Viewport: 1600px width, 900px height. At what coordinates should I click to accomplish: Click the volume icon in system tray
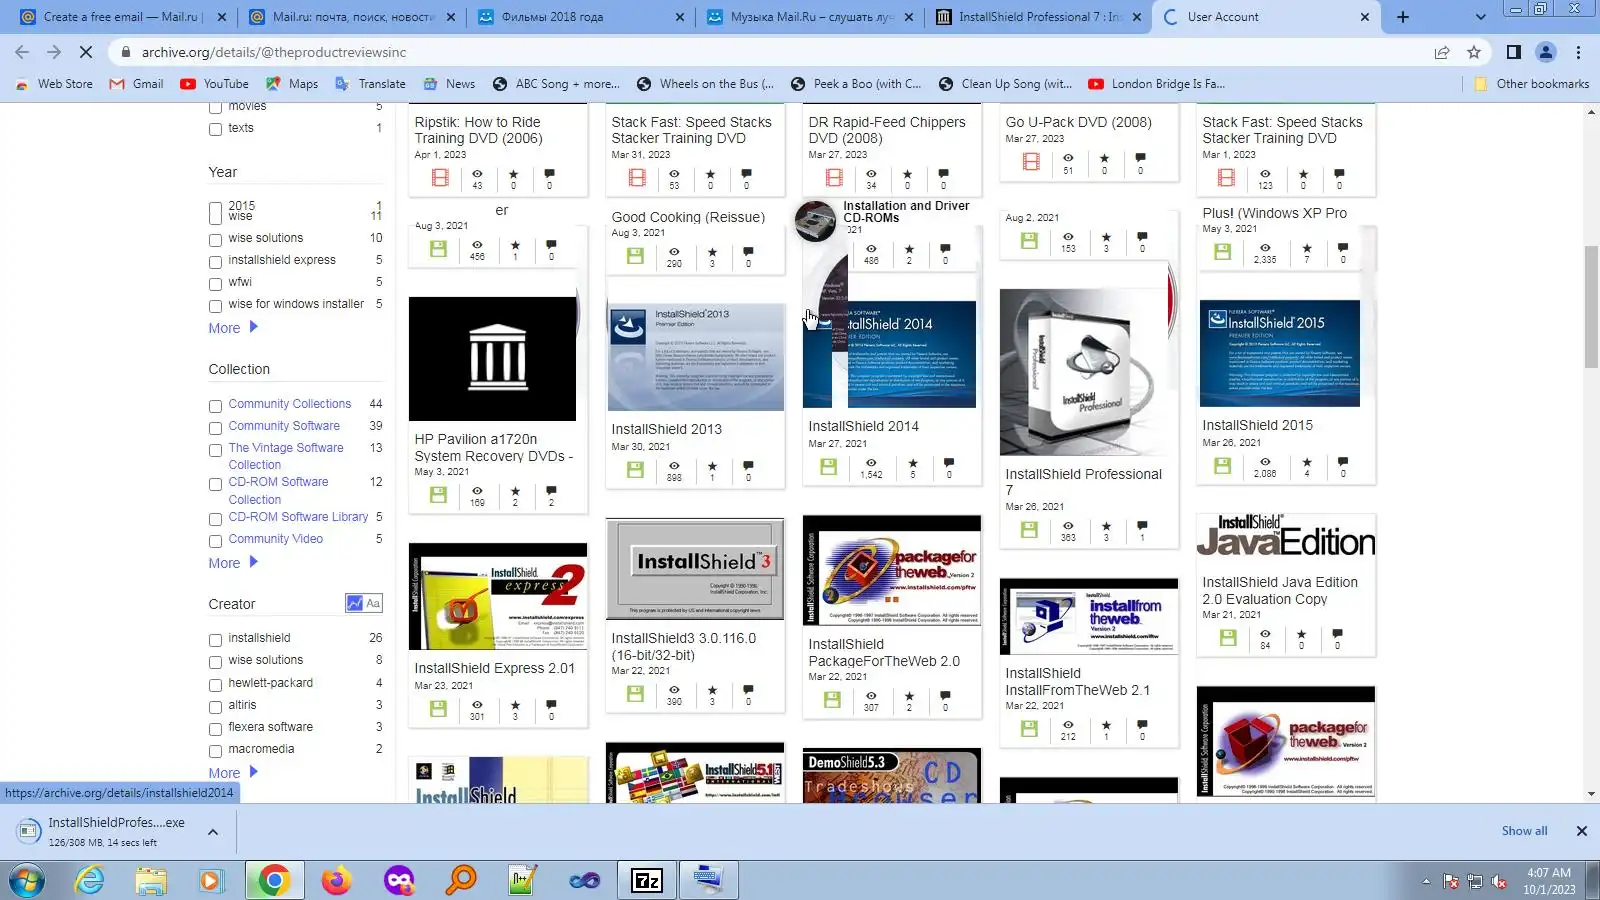coord(1499,881)
